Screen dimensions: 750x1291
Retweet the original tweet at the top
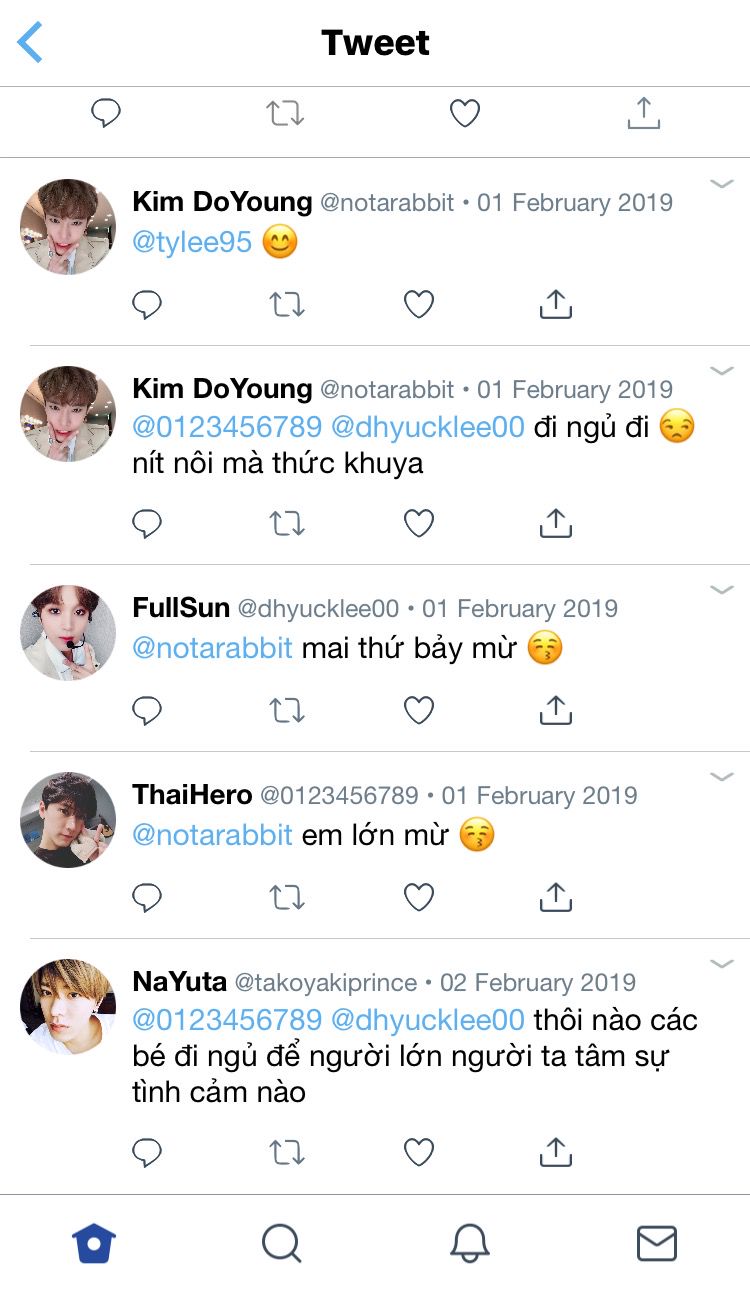[x=285, y=113]
